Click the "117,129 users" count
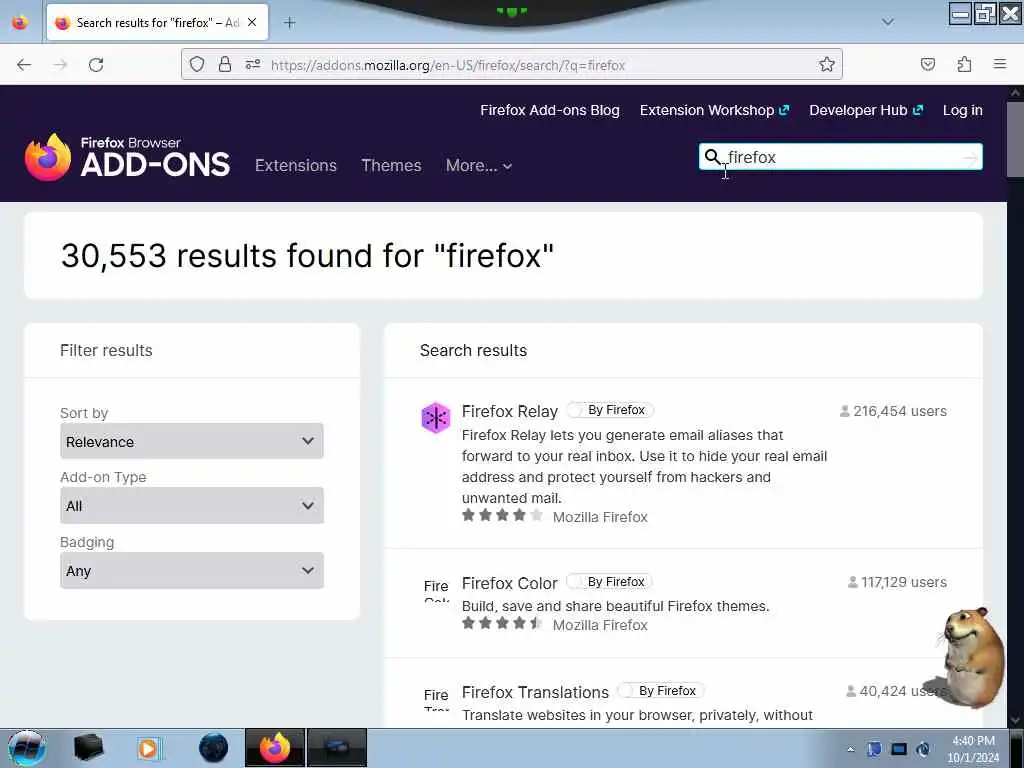This screenshot has height=768, width=1024. tap(897, 583)
